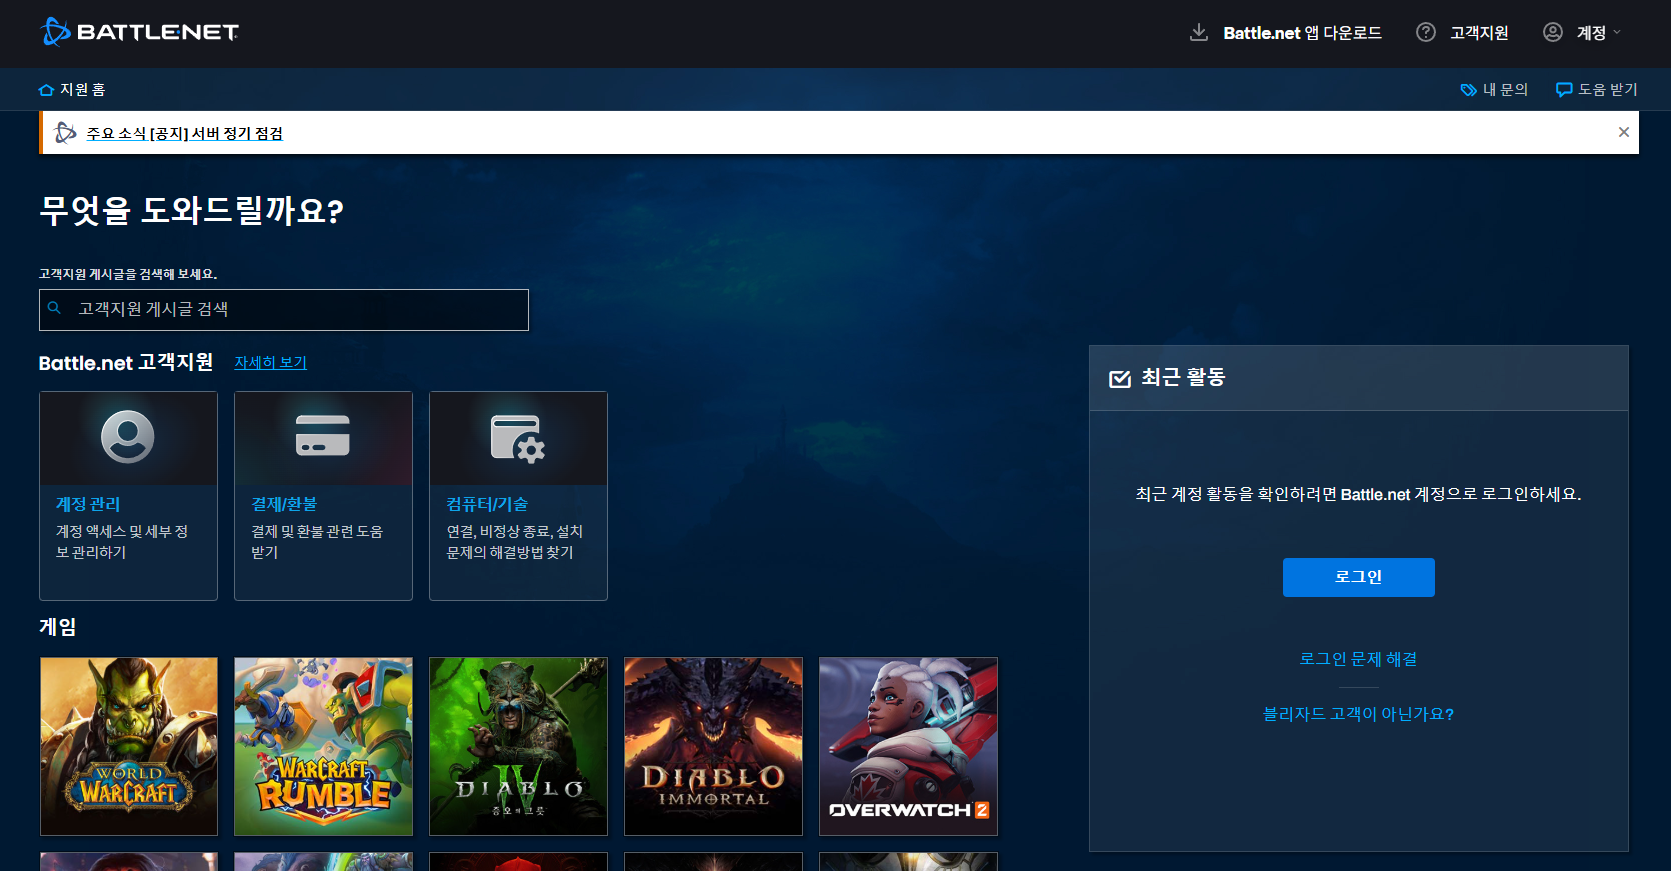The image size is (1671, 871).
Task: Click the 고객지원 게시글 검색 input field
Action: [284, 310]
